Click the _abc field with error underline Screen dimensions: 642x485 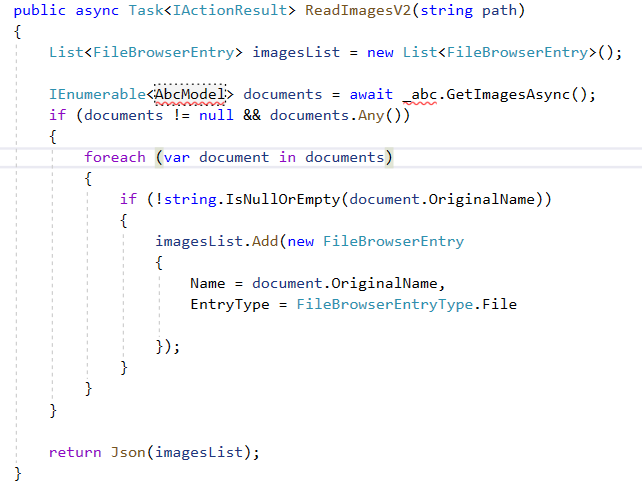point(420,95)
